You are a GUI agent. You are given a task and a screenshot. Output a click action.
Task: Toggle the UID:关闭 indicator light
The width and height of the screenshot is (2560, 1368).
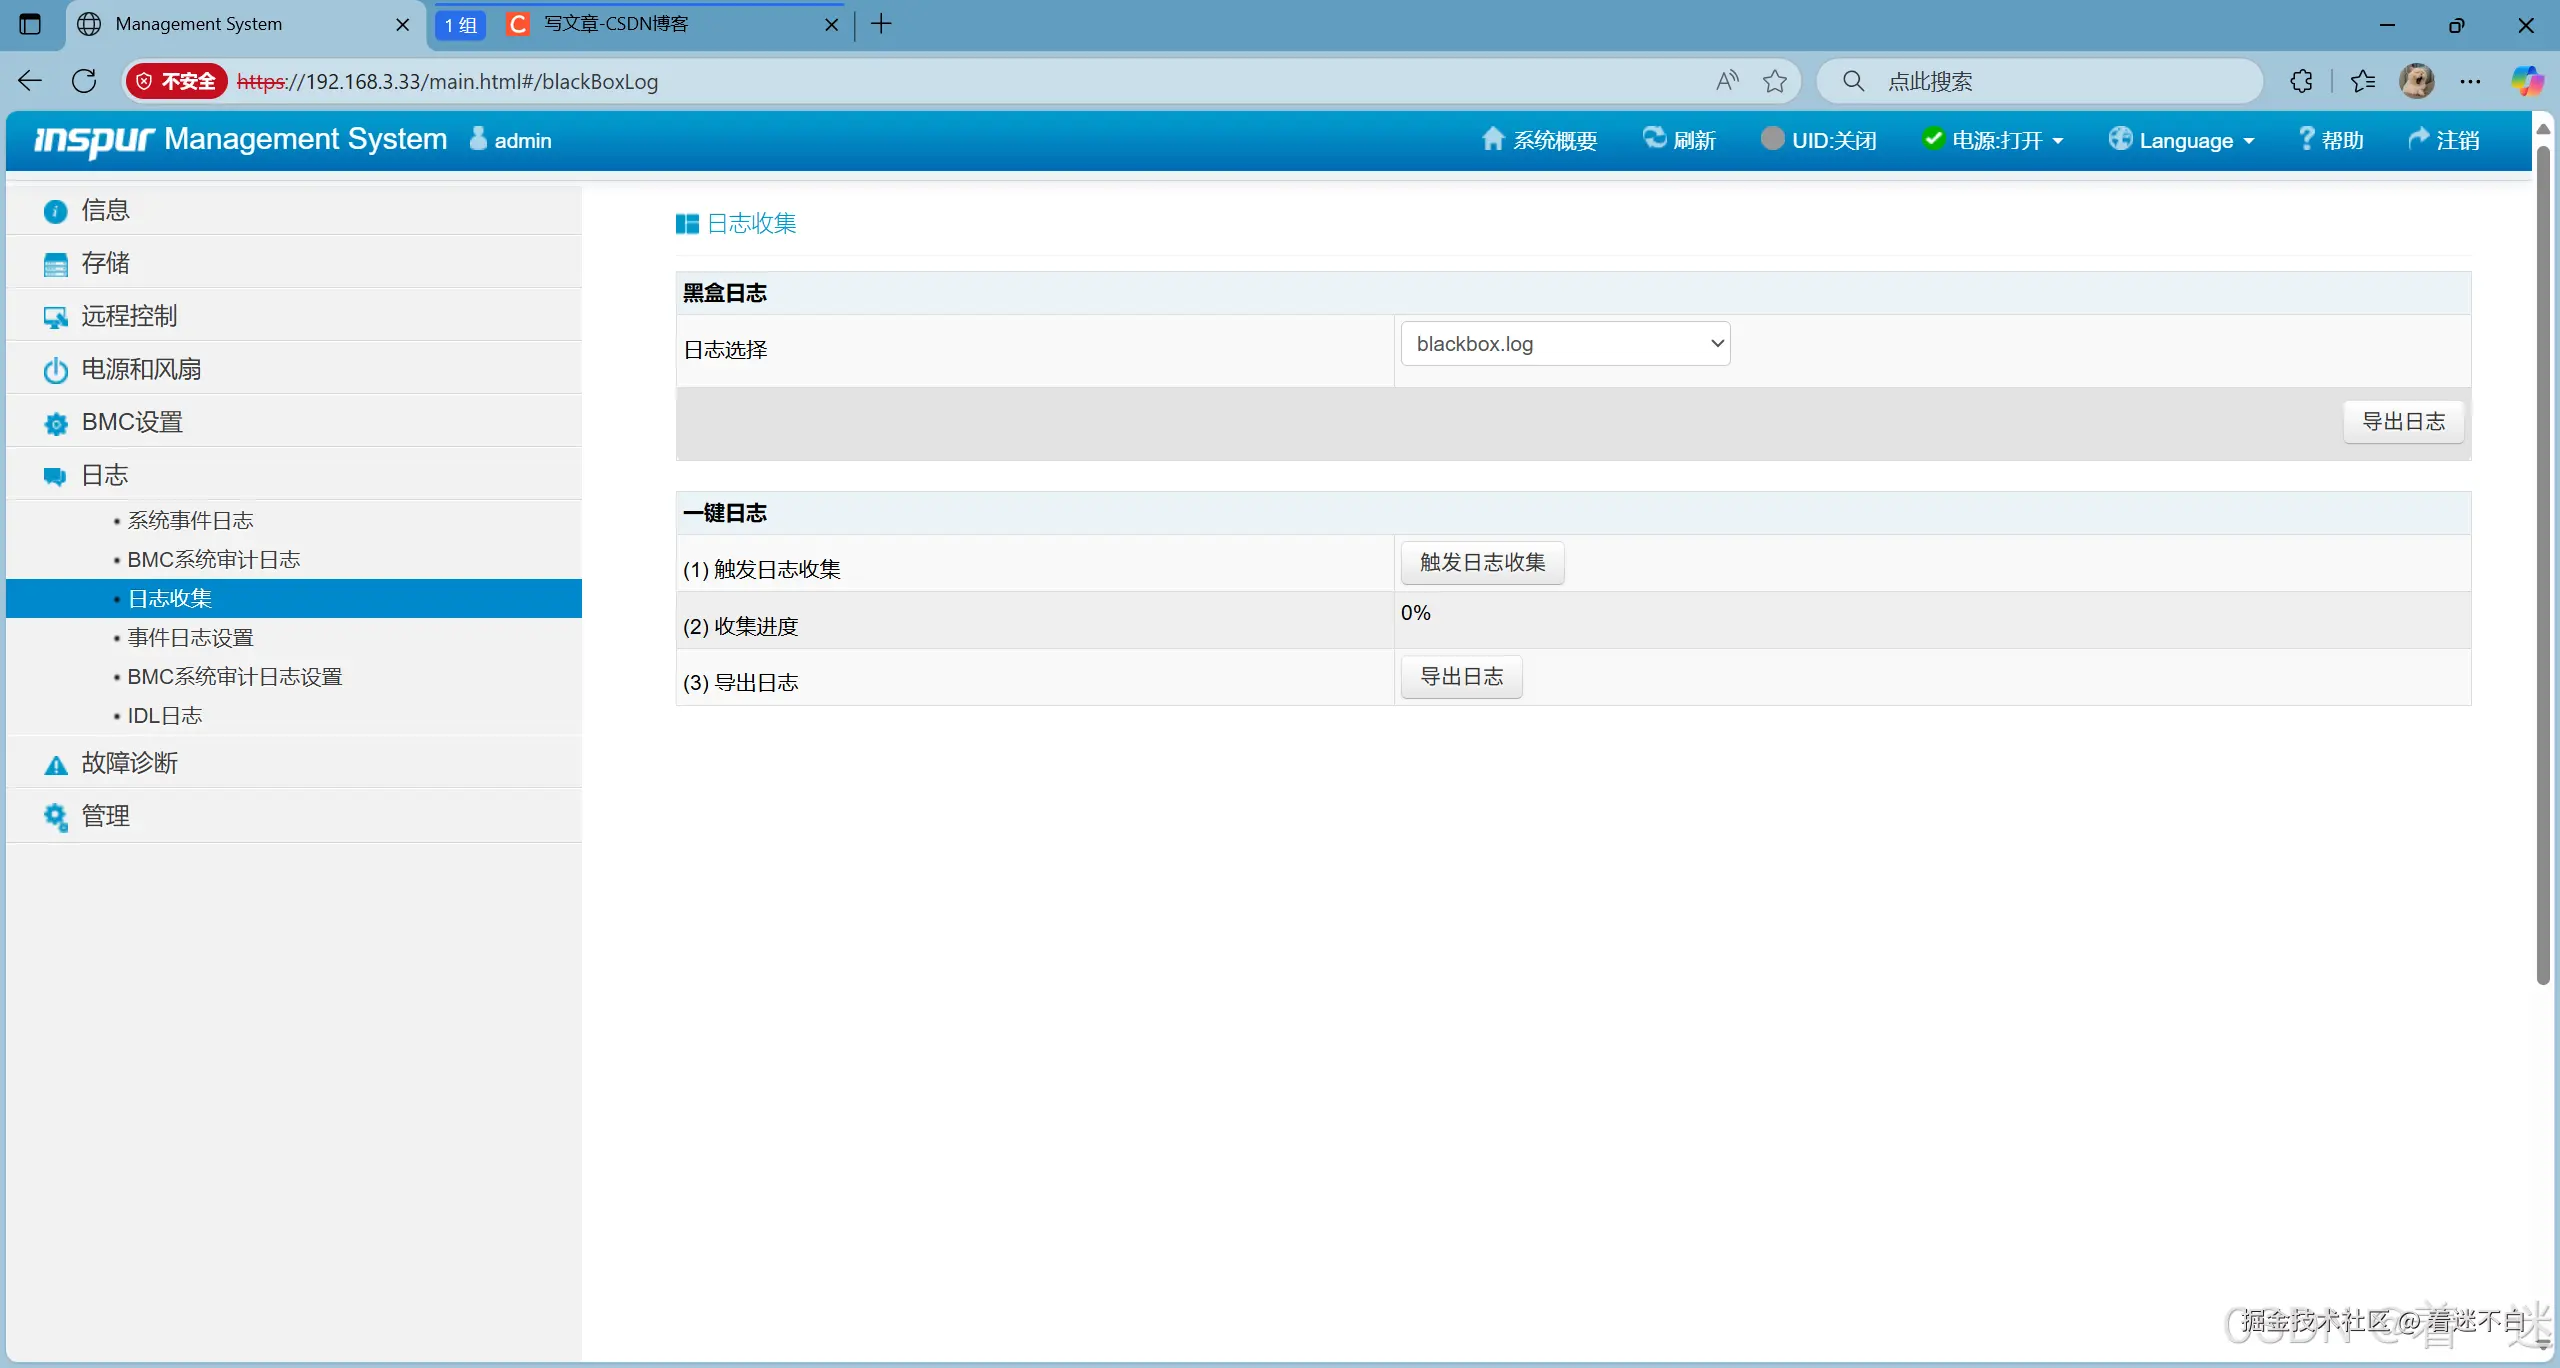1772,139
